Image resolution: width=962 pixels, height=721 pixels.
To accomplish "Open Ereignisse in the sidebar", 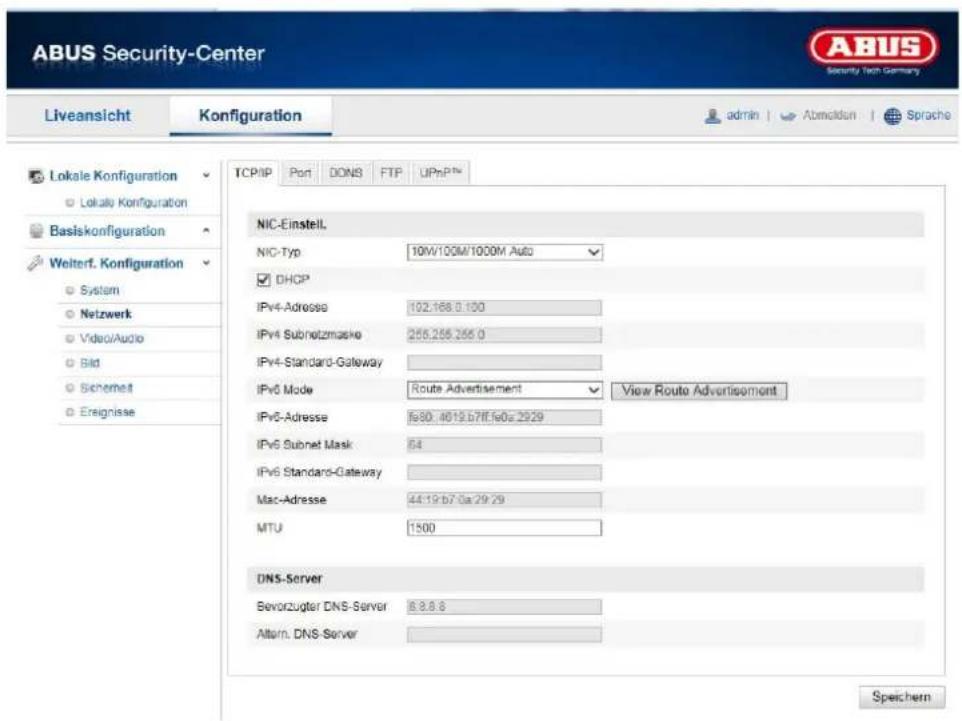I will 107,412.
